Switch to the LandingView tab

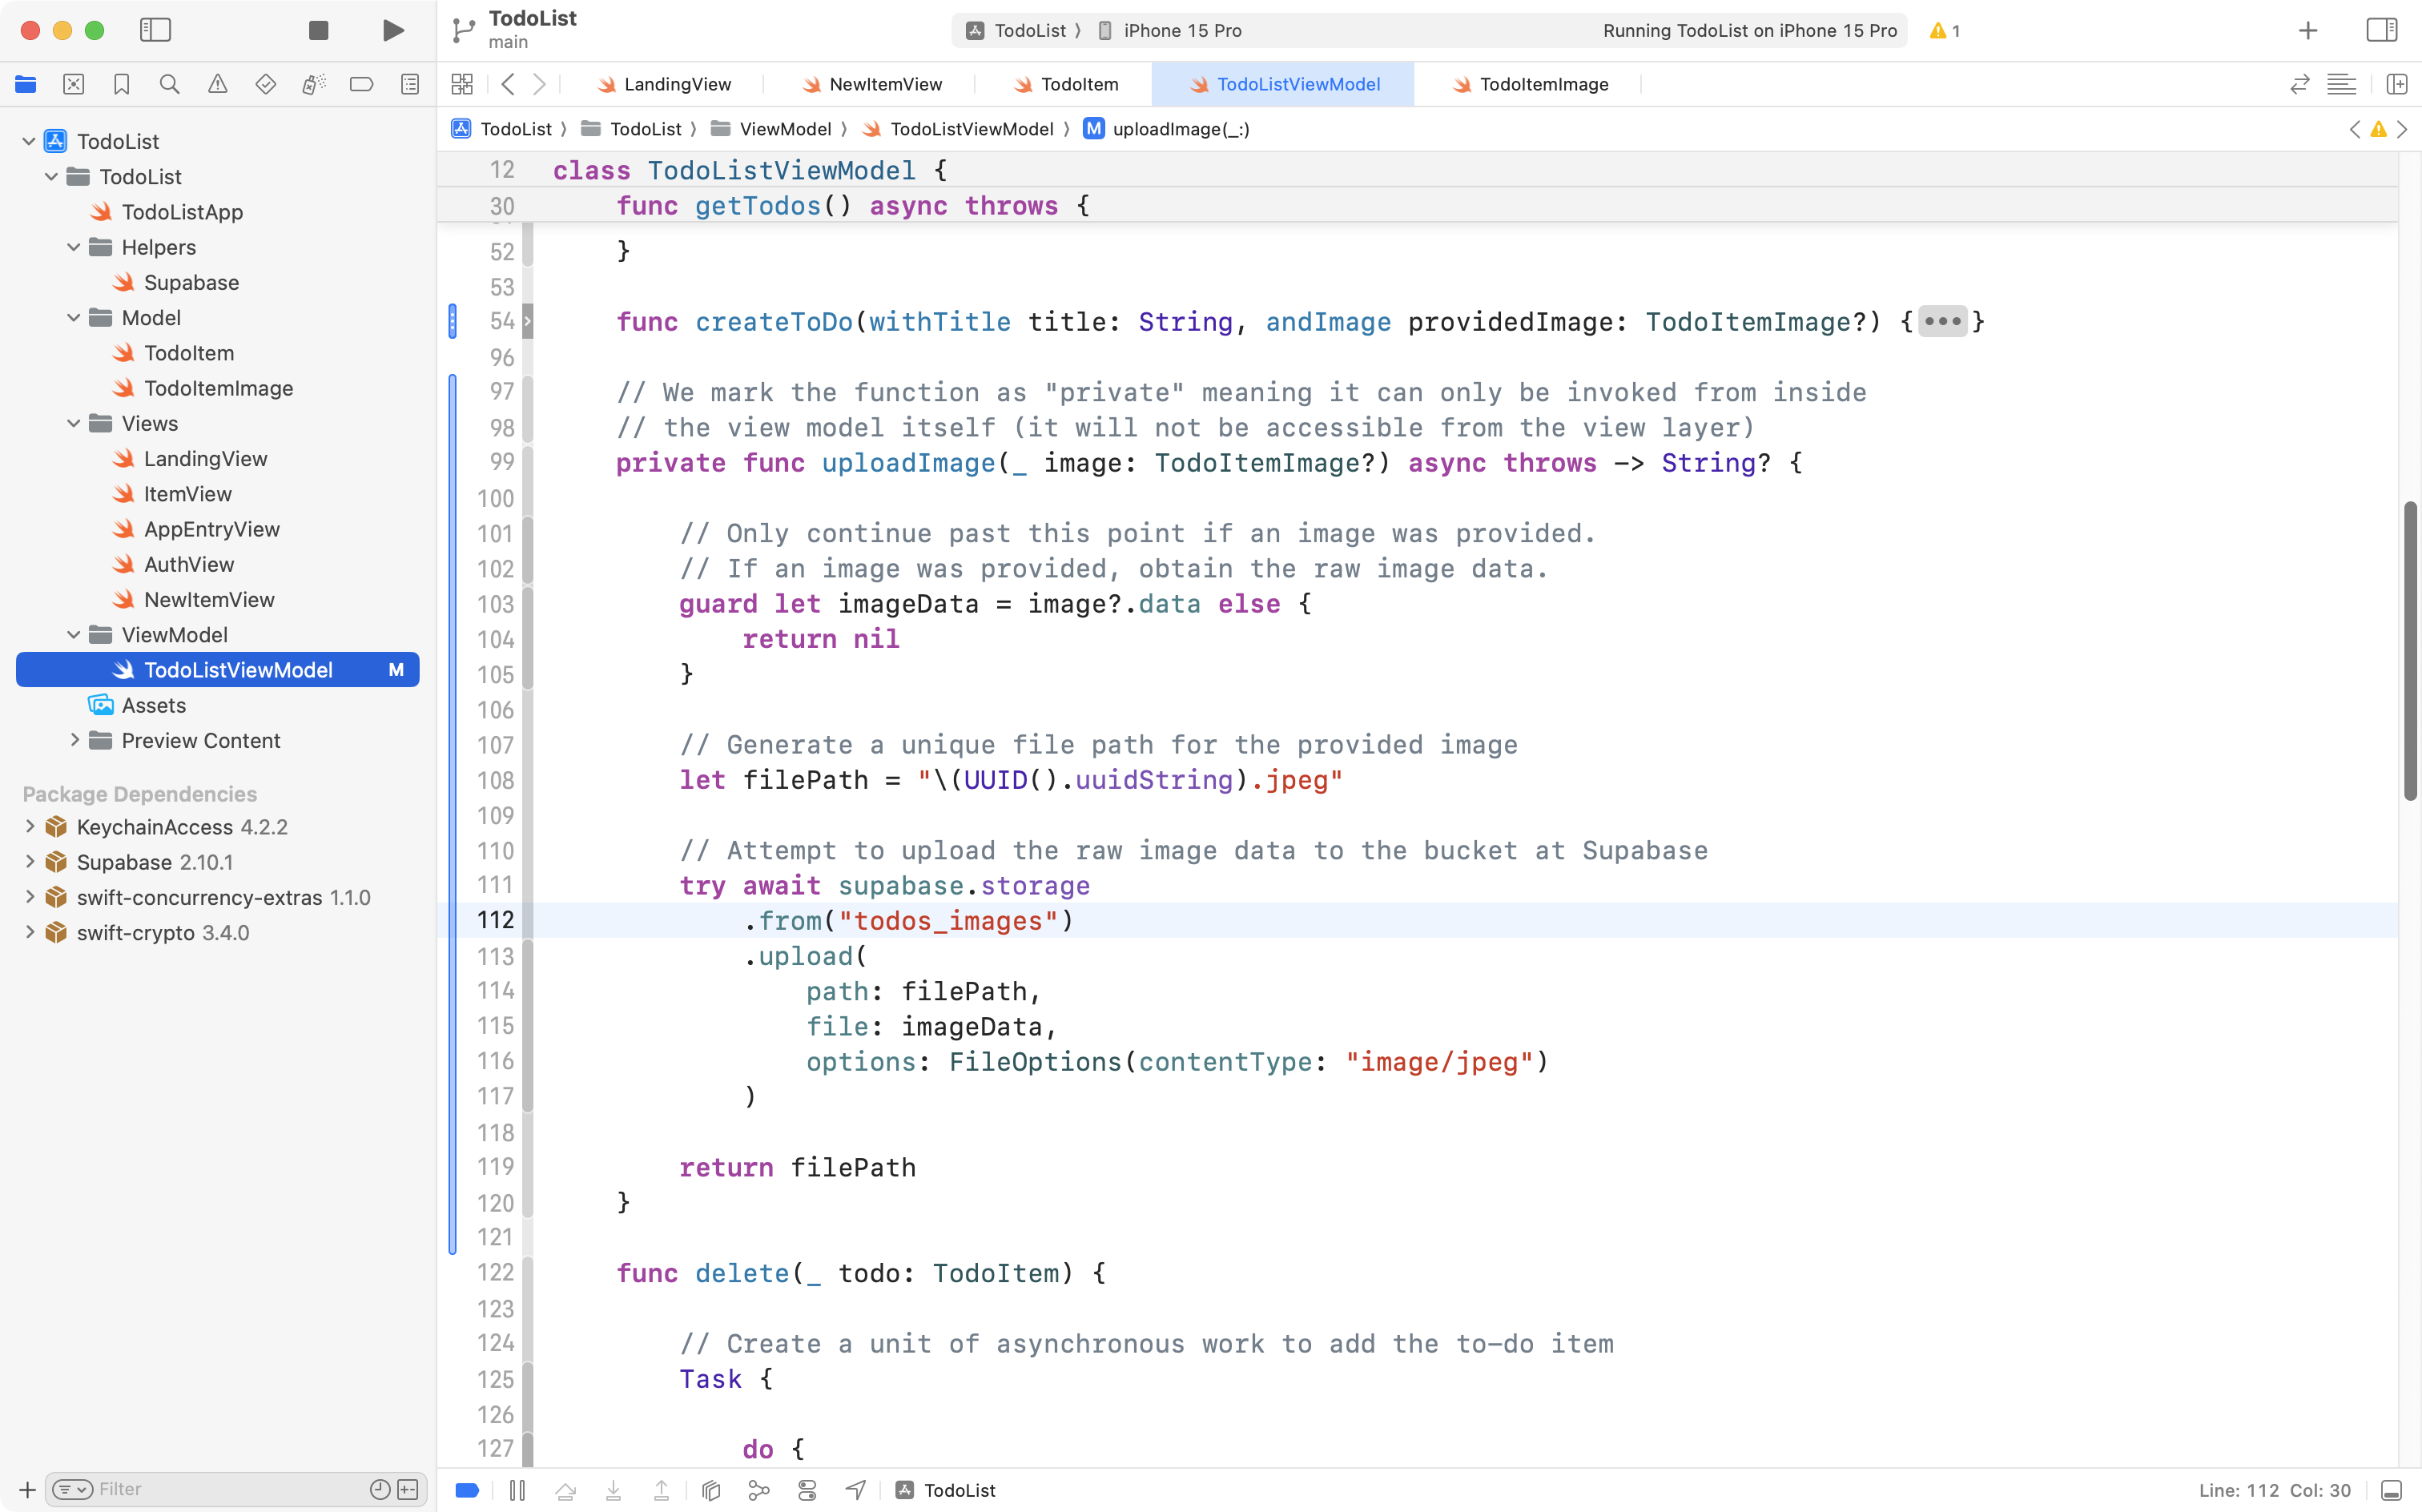click(x=675, y=84)
